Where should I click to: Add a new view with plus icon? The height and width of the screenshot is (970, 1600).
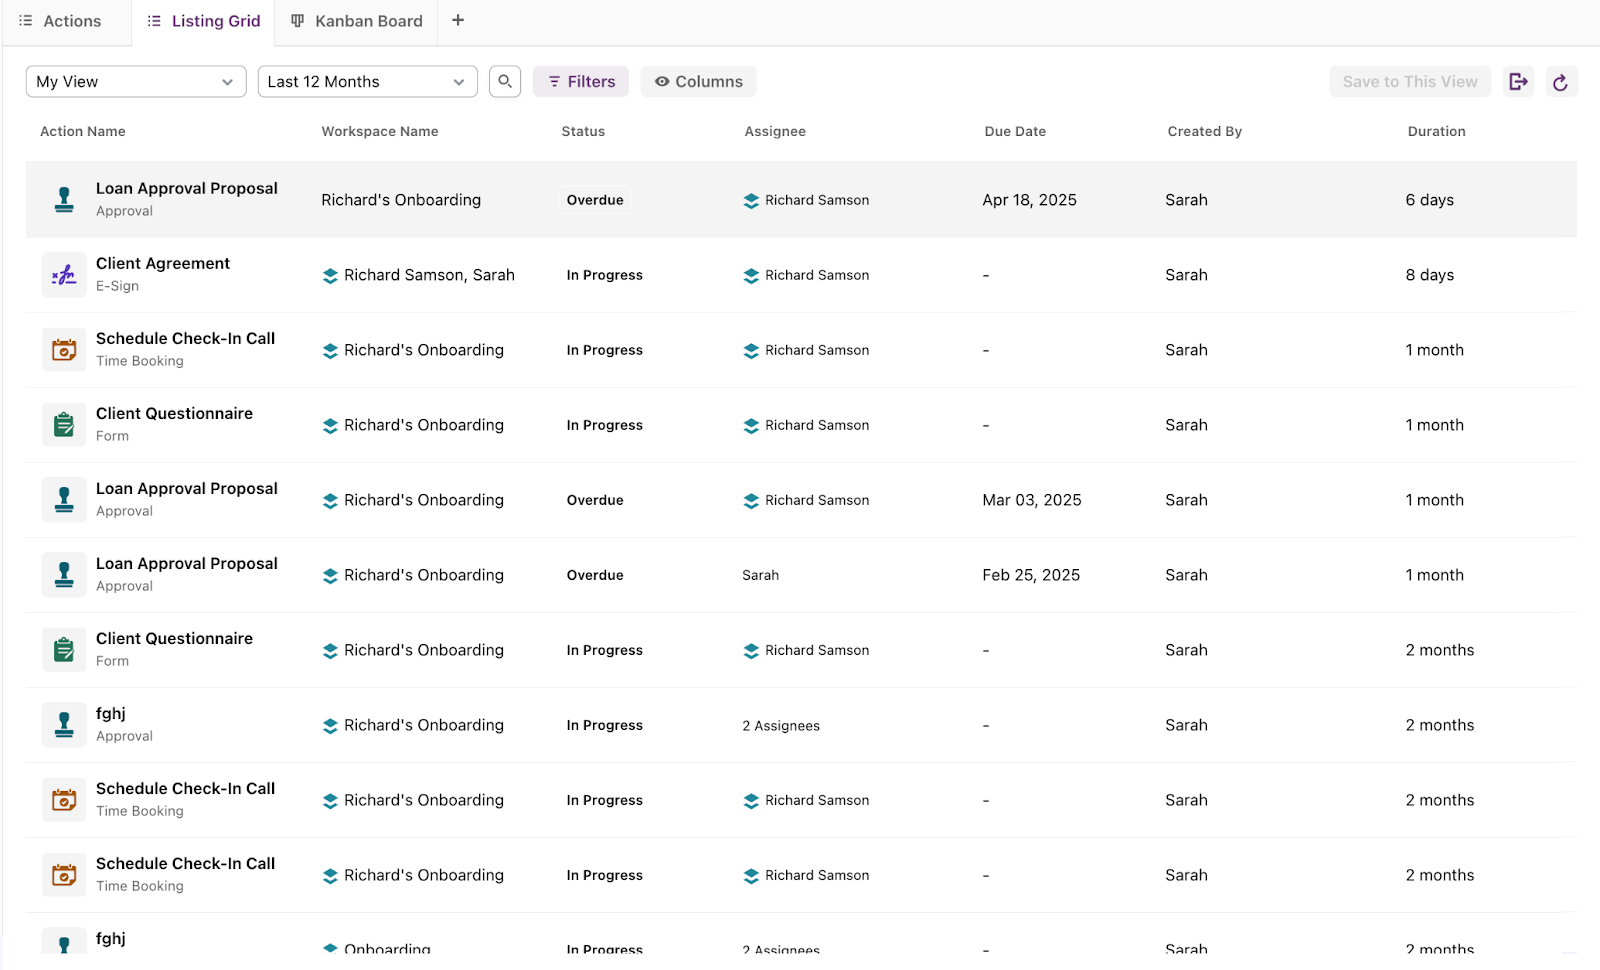click(458, 20)
